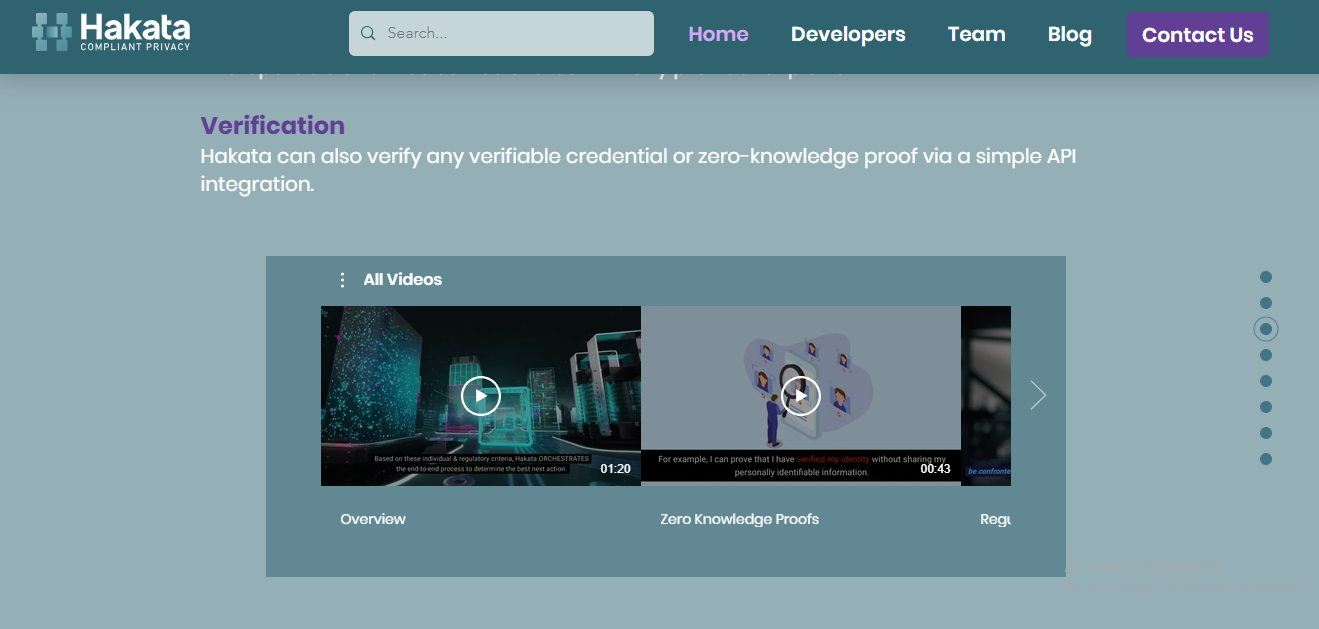Screen dimensions: 1319x629
Task: Click the currently active third navigation dot
Action: tap(1266, 329)
